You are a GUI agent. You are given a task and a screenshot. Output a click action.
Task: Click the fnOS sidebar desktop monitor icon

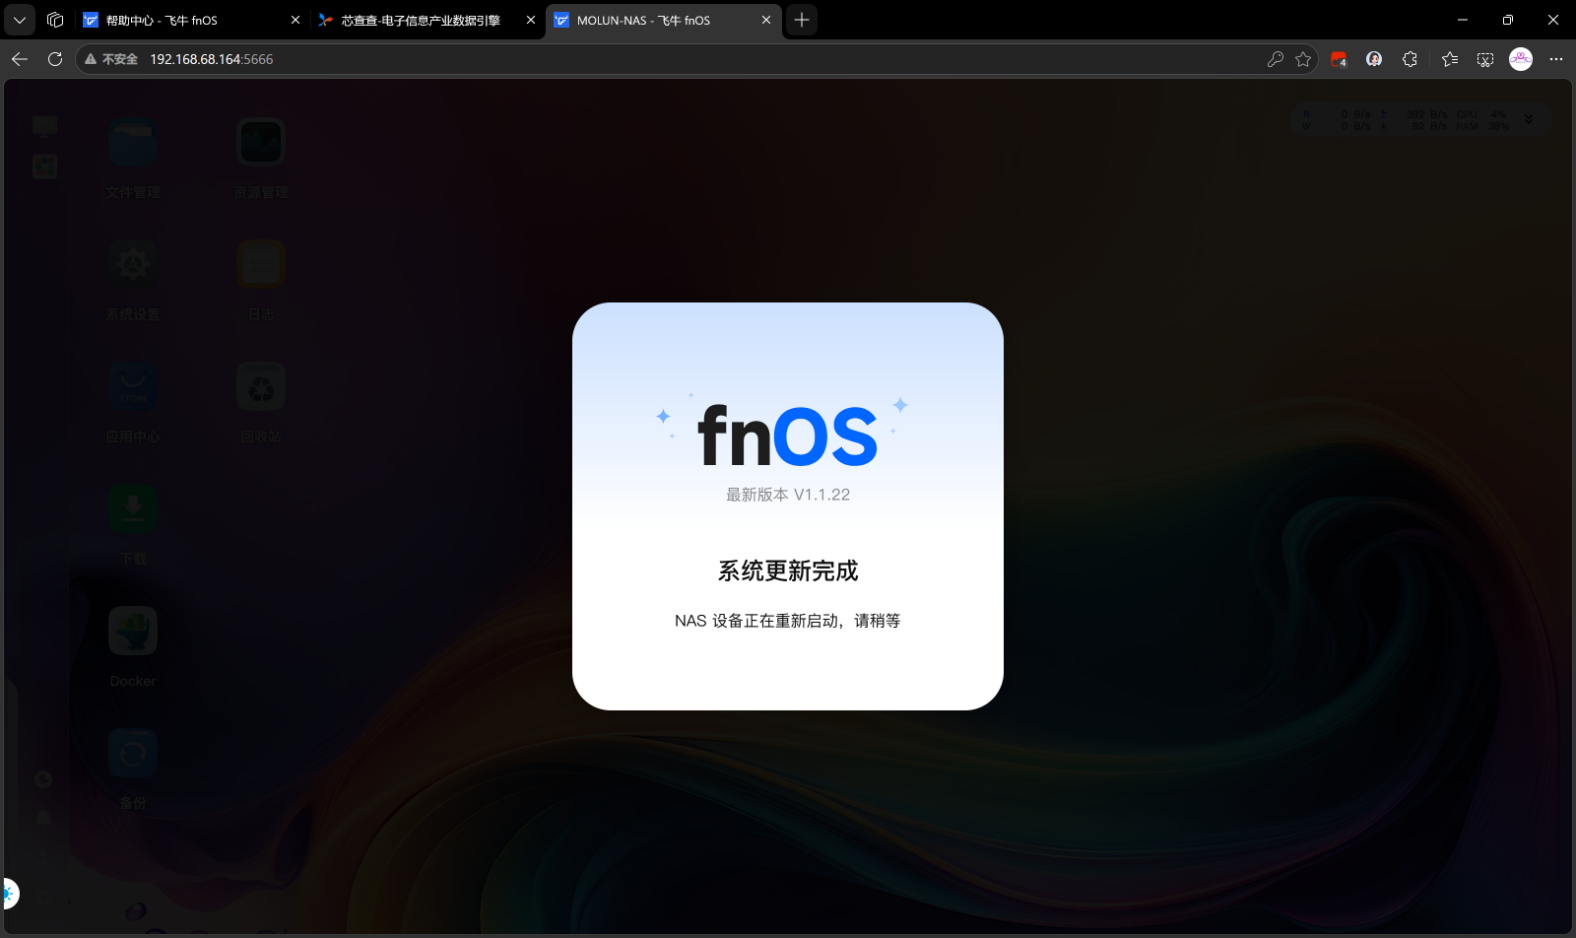pyautogui.click(x=45, y=126)
